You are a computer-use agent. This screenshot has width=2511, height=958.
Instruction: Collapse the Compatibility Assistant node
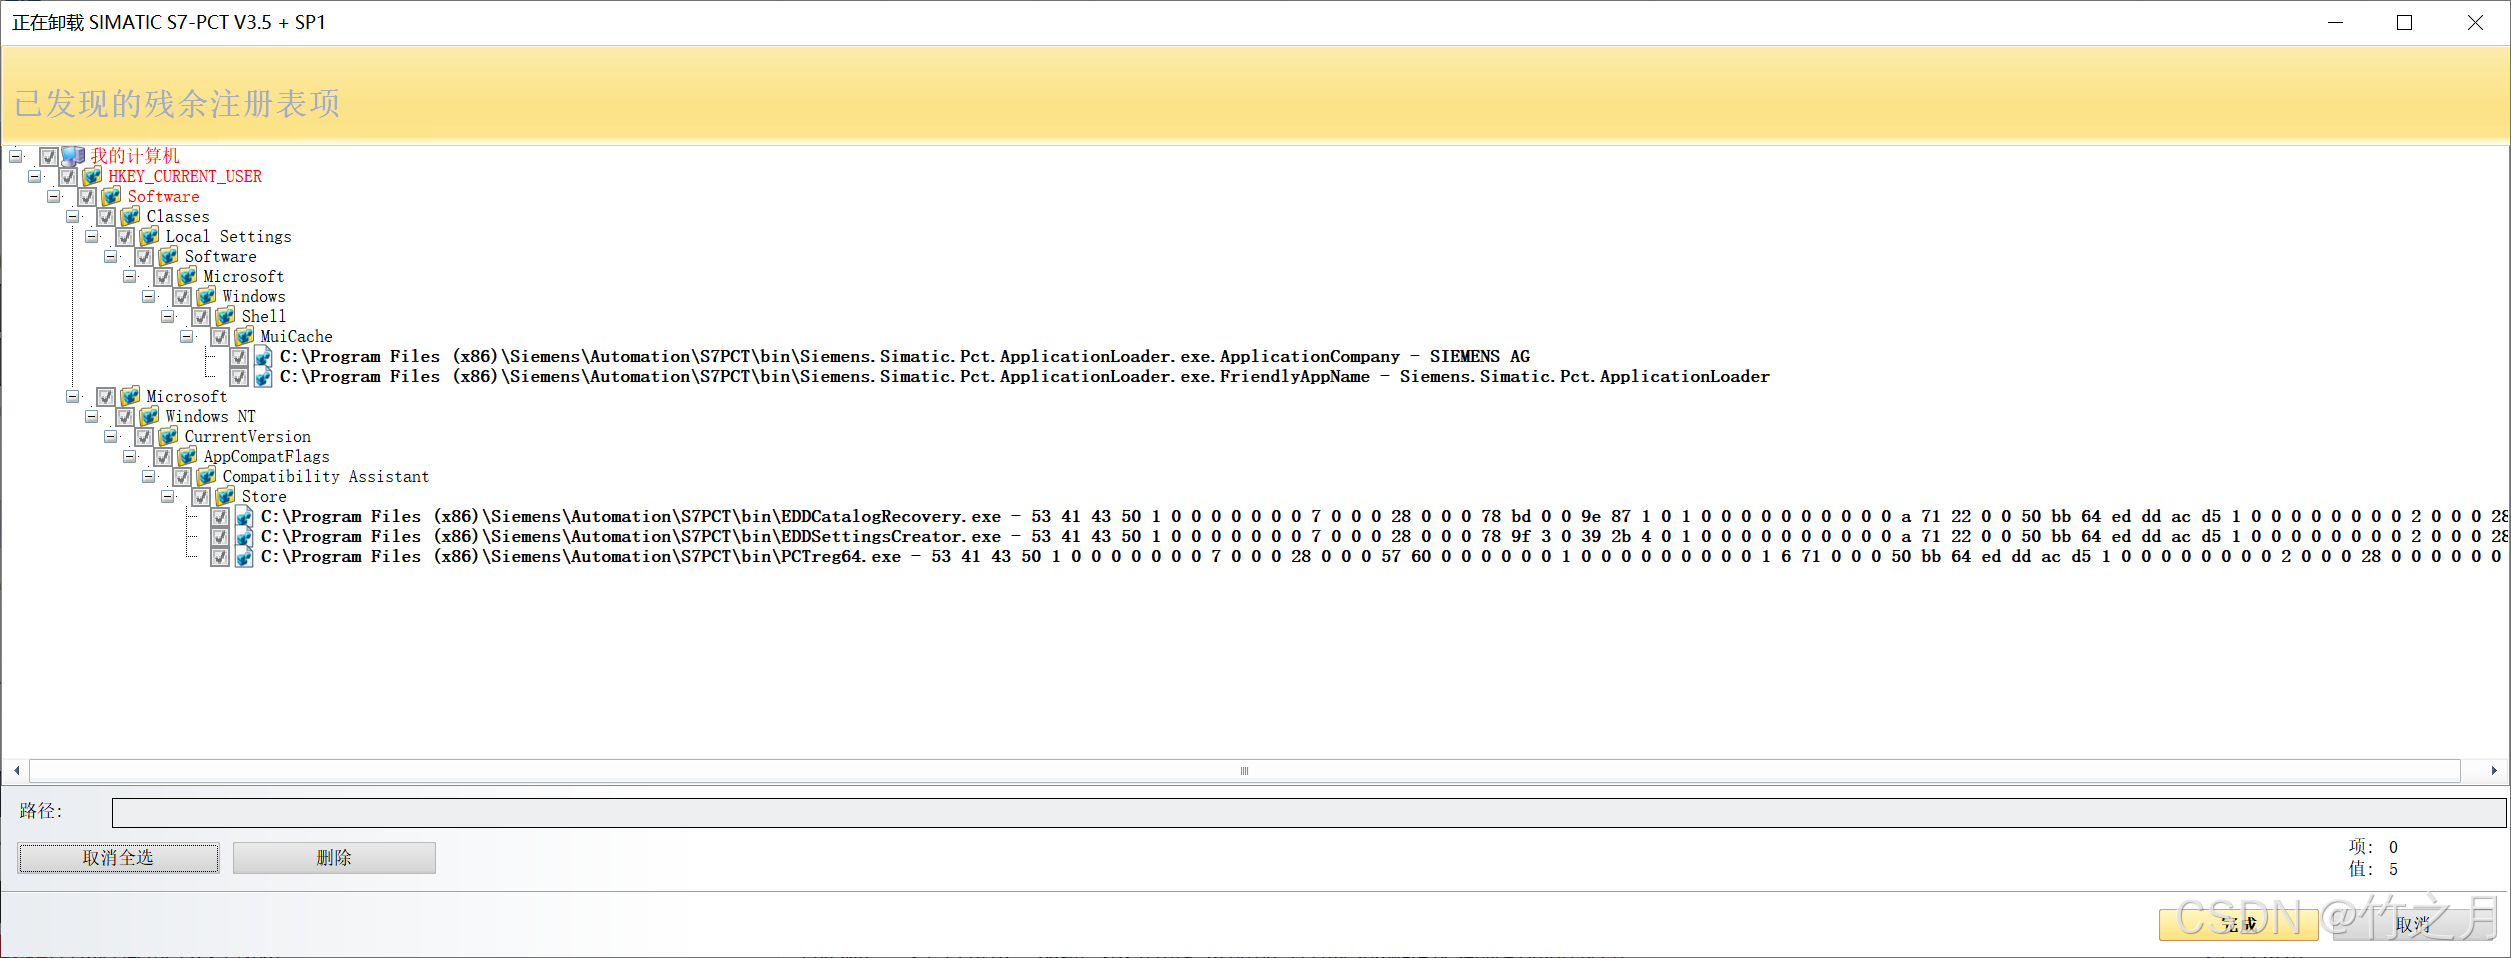pos(149,476)
